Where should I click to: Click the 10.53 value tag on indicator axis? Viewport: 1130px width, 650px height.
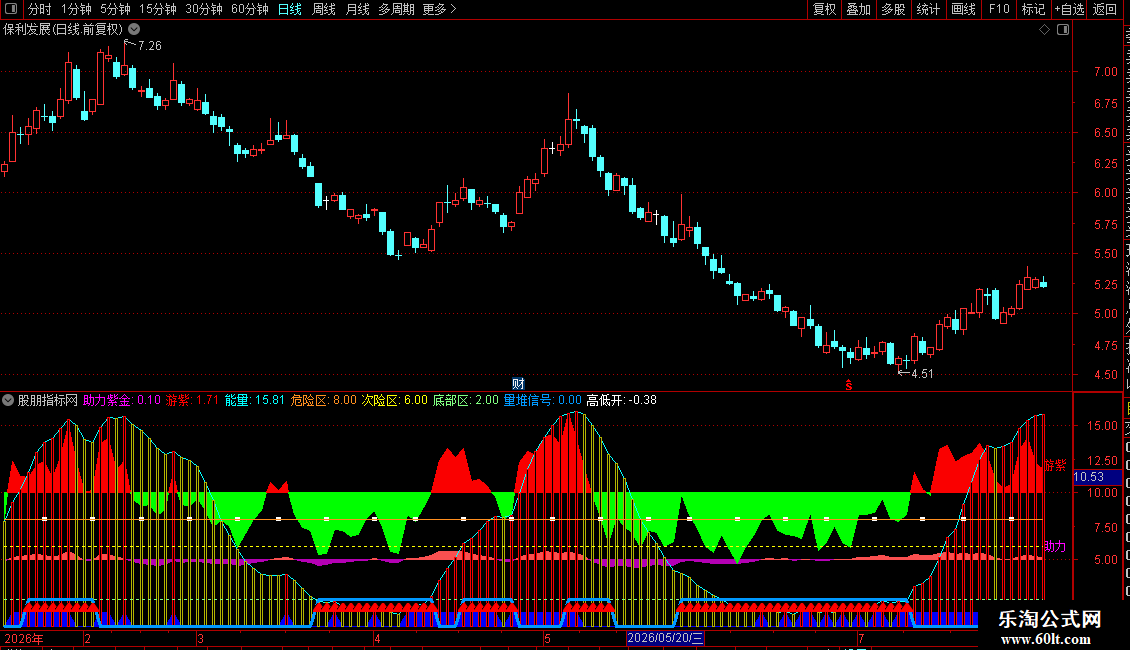[1097, 476]
